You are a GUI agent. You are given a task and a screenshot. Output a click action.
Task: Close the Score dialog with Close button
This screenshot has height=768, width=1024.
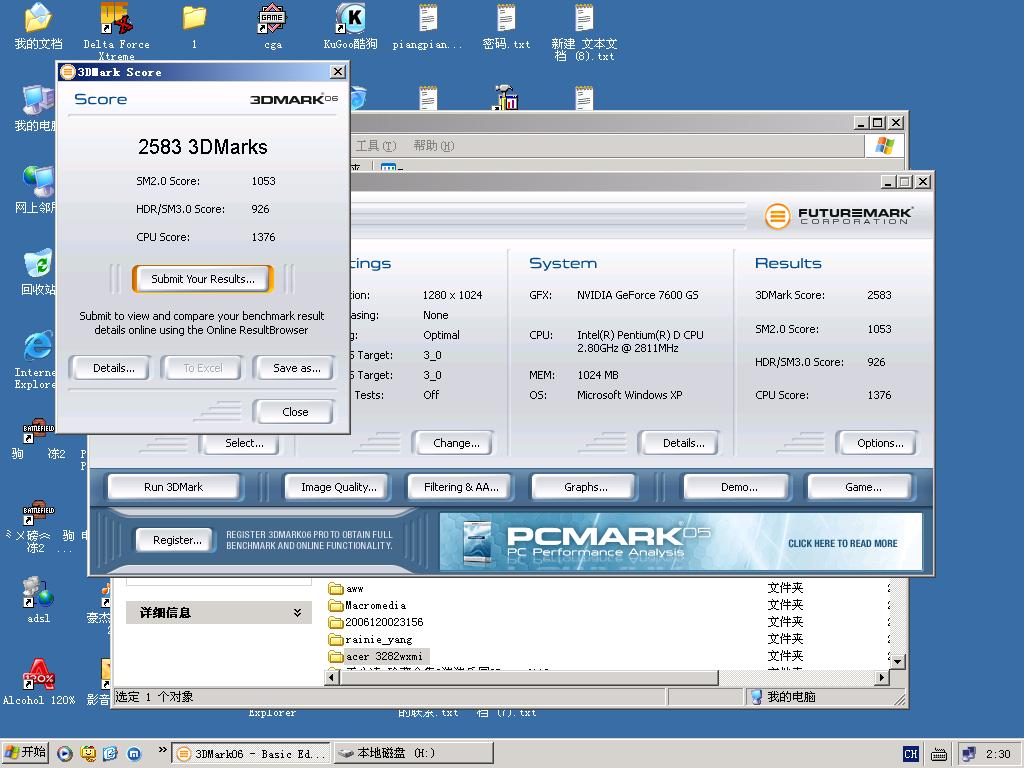(x=295, y=412)
